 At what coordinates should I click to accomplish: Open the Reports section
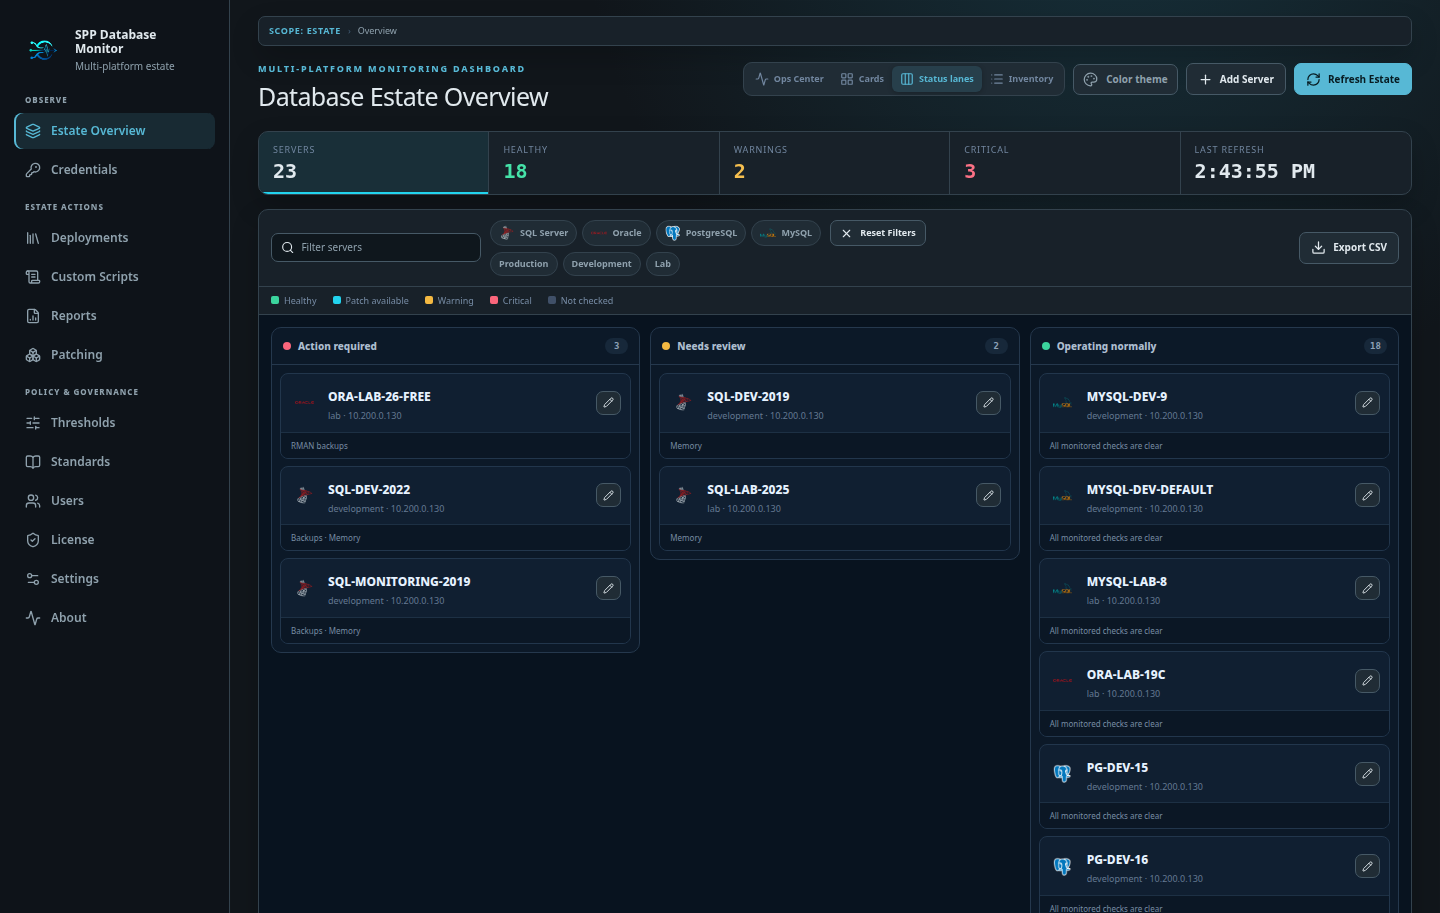click(x=115, y=316)
